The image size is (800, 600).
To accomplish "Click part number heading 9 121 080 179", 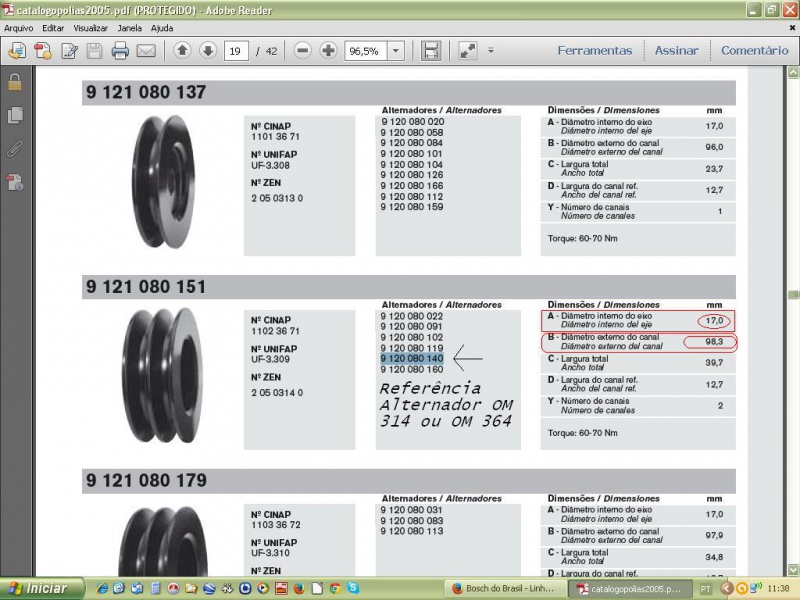I will point(146,481).
